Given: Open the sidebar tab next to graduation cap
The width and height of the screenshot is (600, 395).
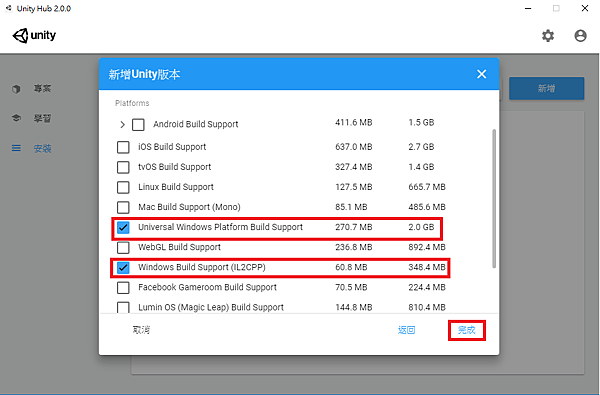Looking at the screenshot, I should click(42, 118).
